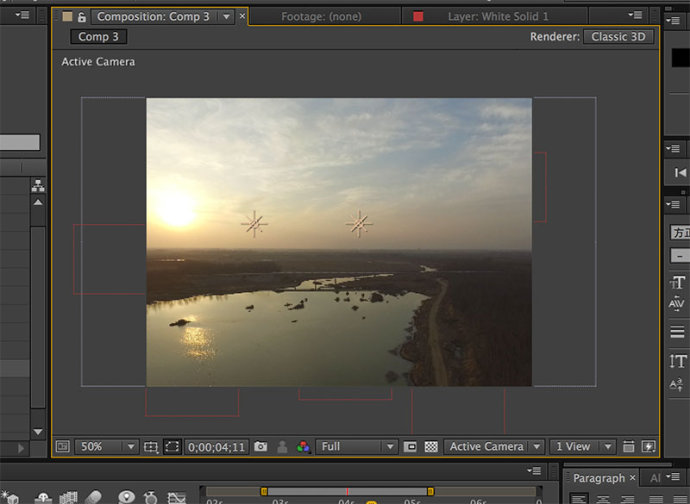690x504 pixels.
Task: Open the Composition panel options menu icon
Action: coord(635,15)
